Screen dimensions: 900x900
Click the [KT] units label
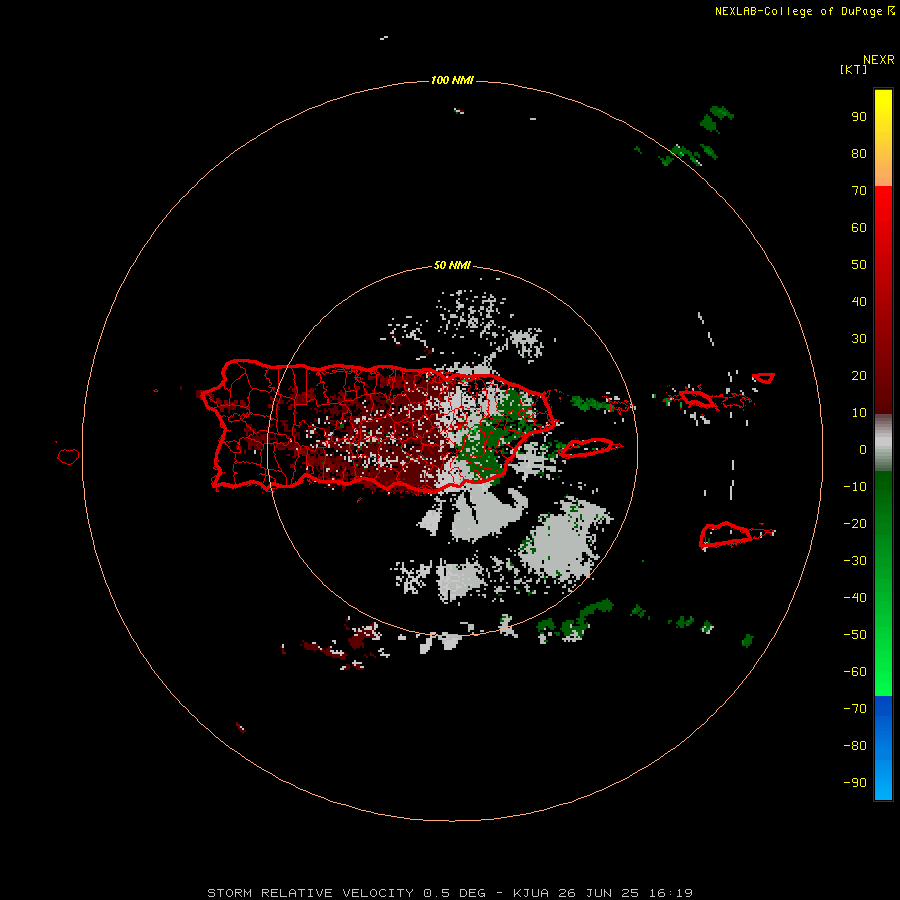(853, 69)
